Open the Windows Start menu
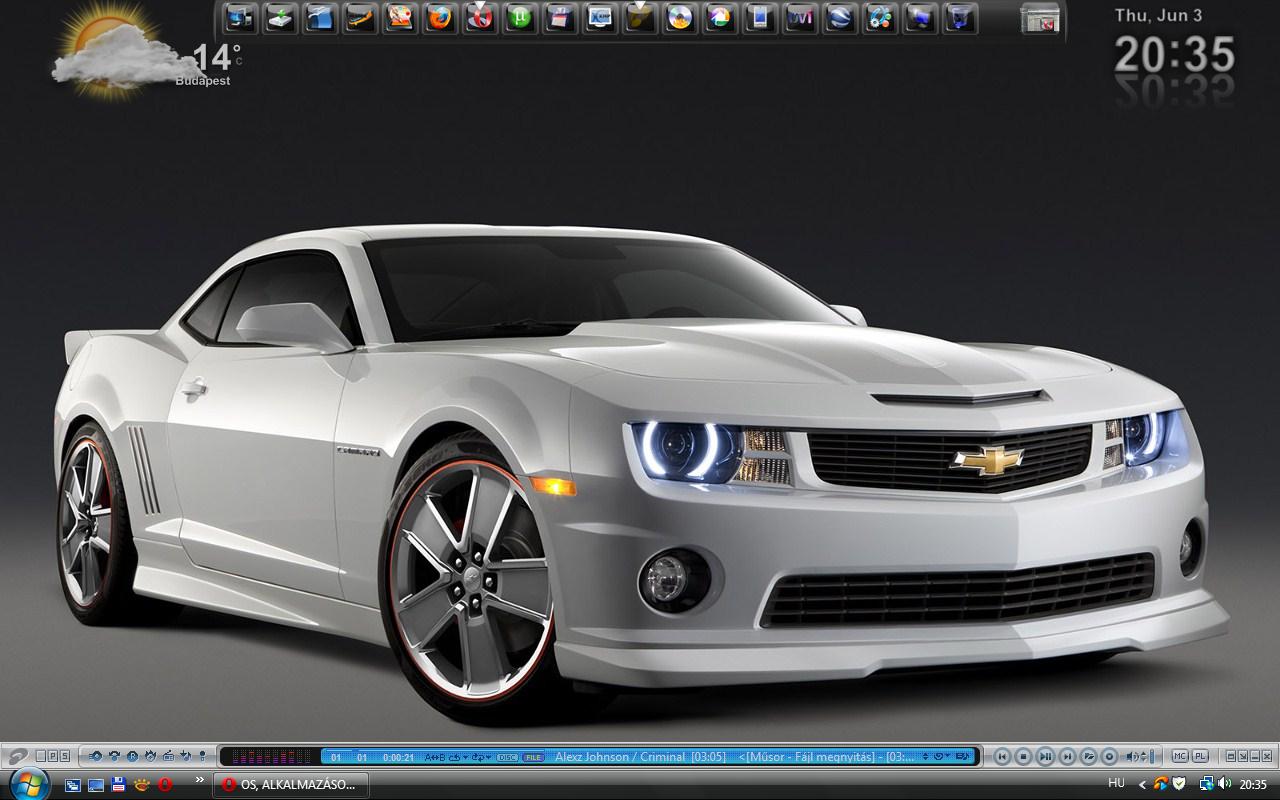1280x800 pixels. pos(29,784)
